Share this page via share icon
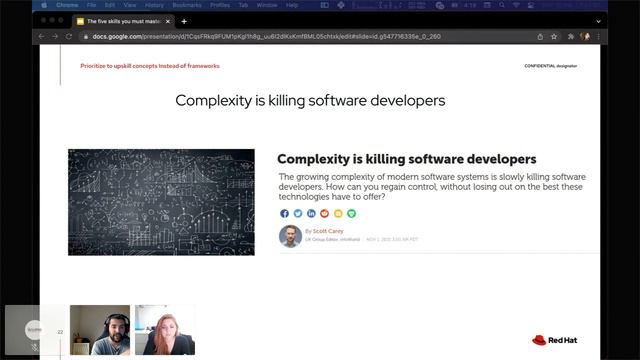 [540, 37]
